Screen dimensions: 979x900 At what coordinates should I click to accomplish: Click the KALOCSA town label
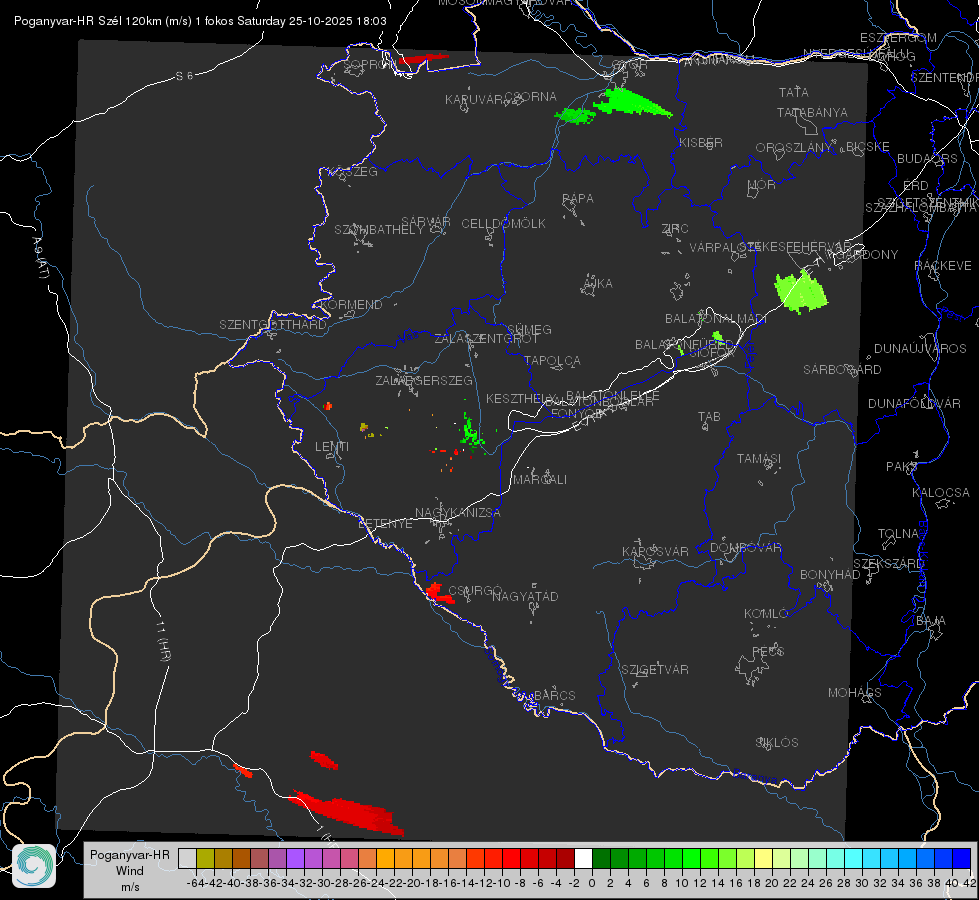(941, 492)
